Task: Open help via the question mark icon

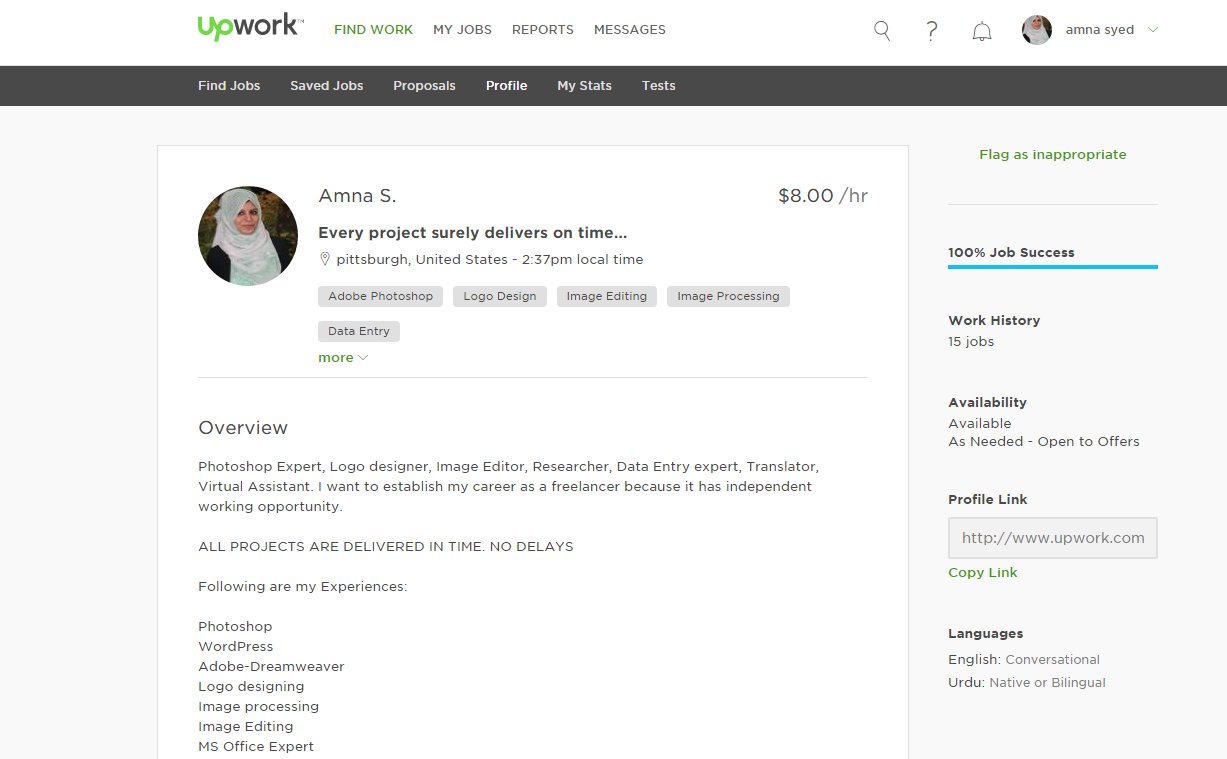Action: click(x=932, y=30)
